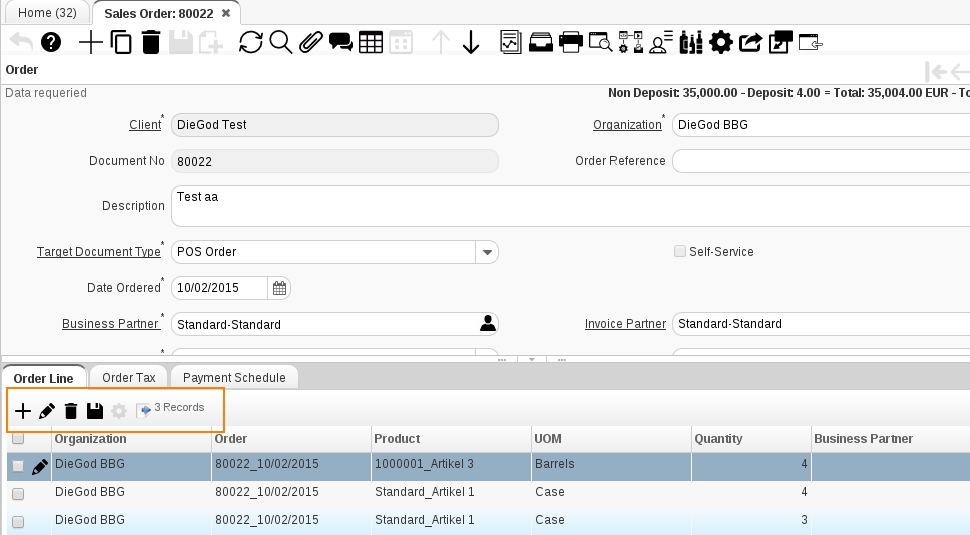The image size is (970, 535).
Task: Expand the Target Document Type dropdown
Action: [x=486, y=252]
